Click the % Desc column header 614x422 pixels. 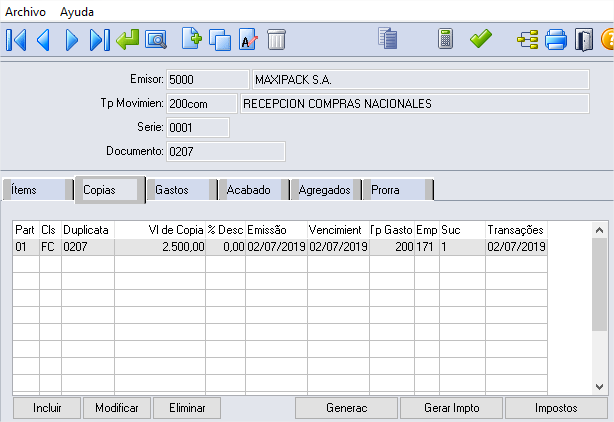tap(225, 230)
